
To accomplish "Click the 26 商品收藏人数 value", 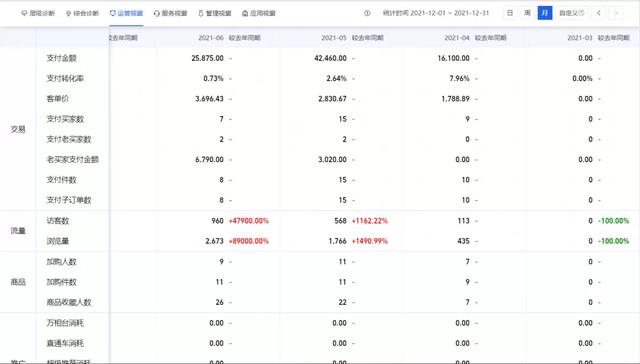I will tap(220, 302).
